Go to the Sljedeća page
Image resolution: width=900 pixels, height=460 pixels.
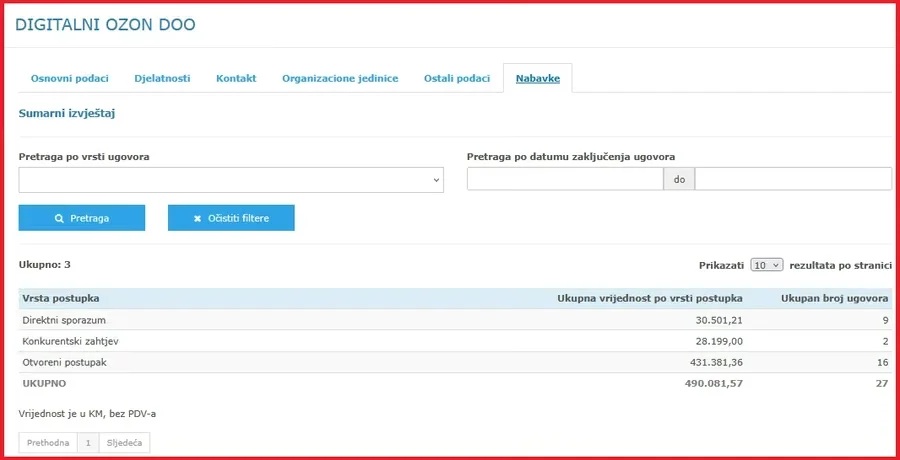coord(125,443)
